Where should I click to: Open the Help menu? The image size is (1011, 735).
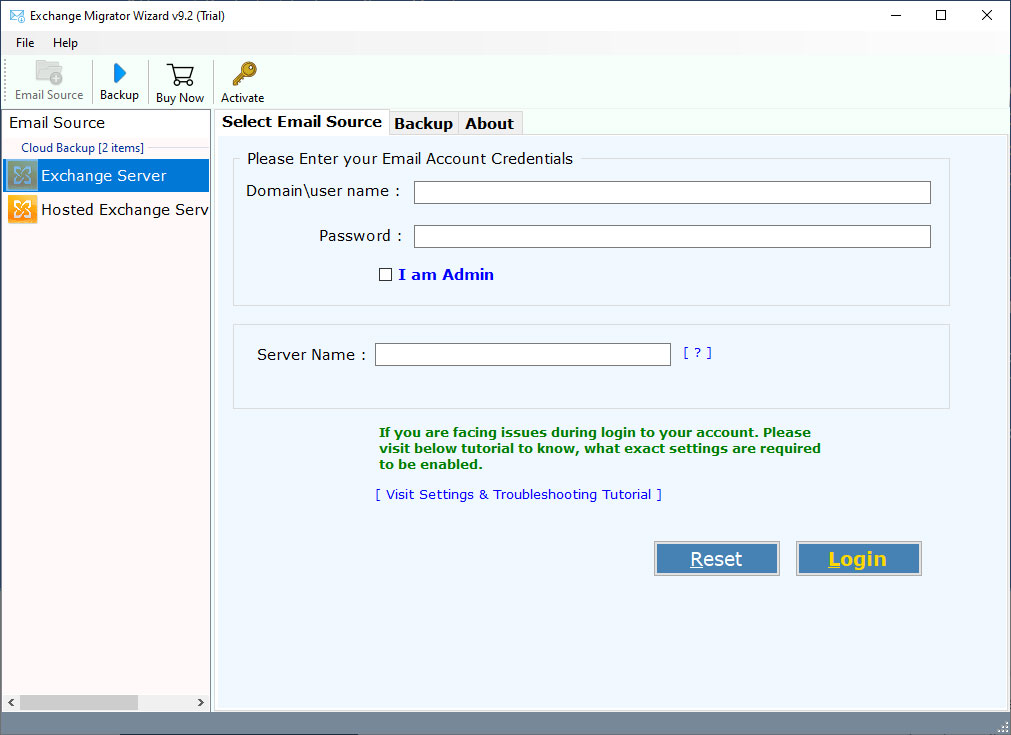click(65, 43)
